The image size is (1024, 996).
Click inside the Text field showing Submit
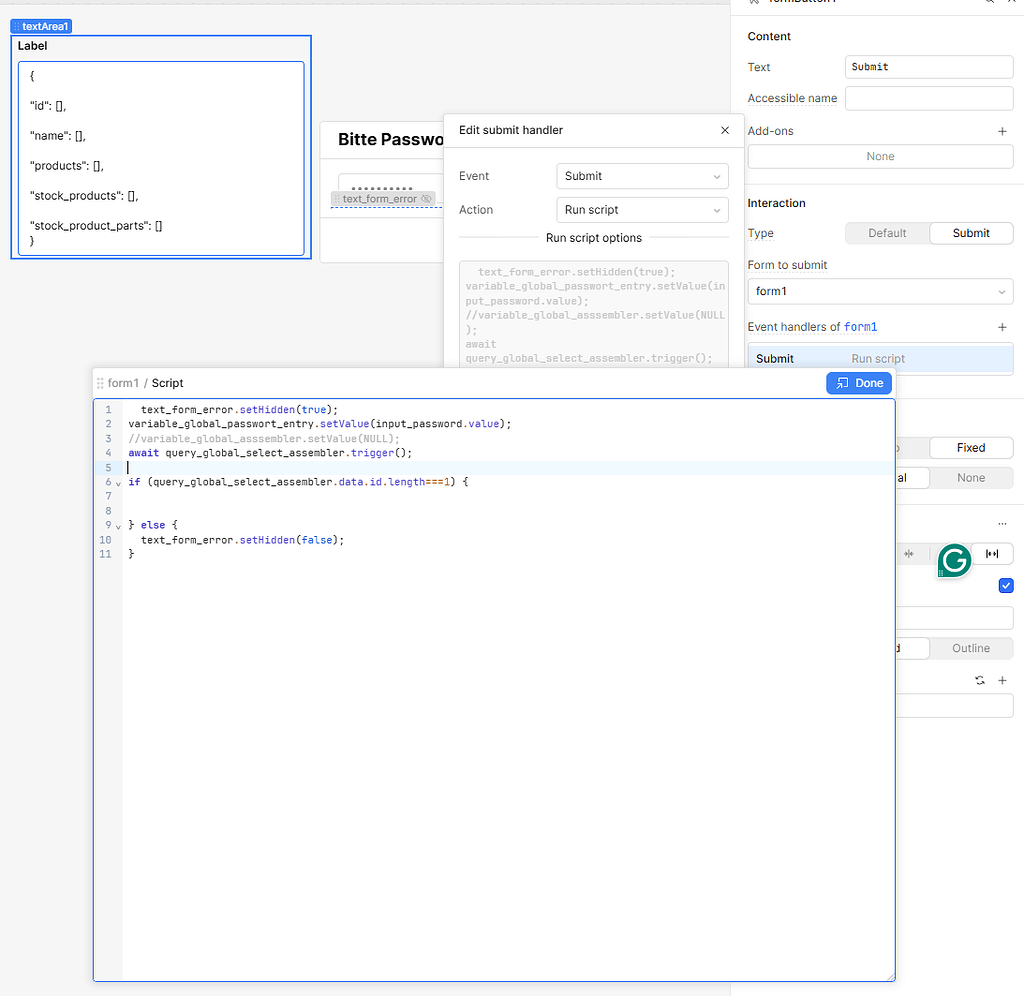pos(928,67)
